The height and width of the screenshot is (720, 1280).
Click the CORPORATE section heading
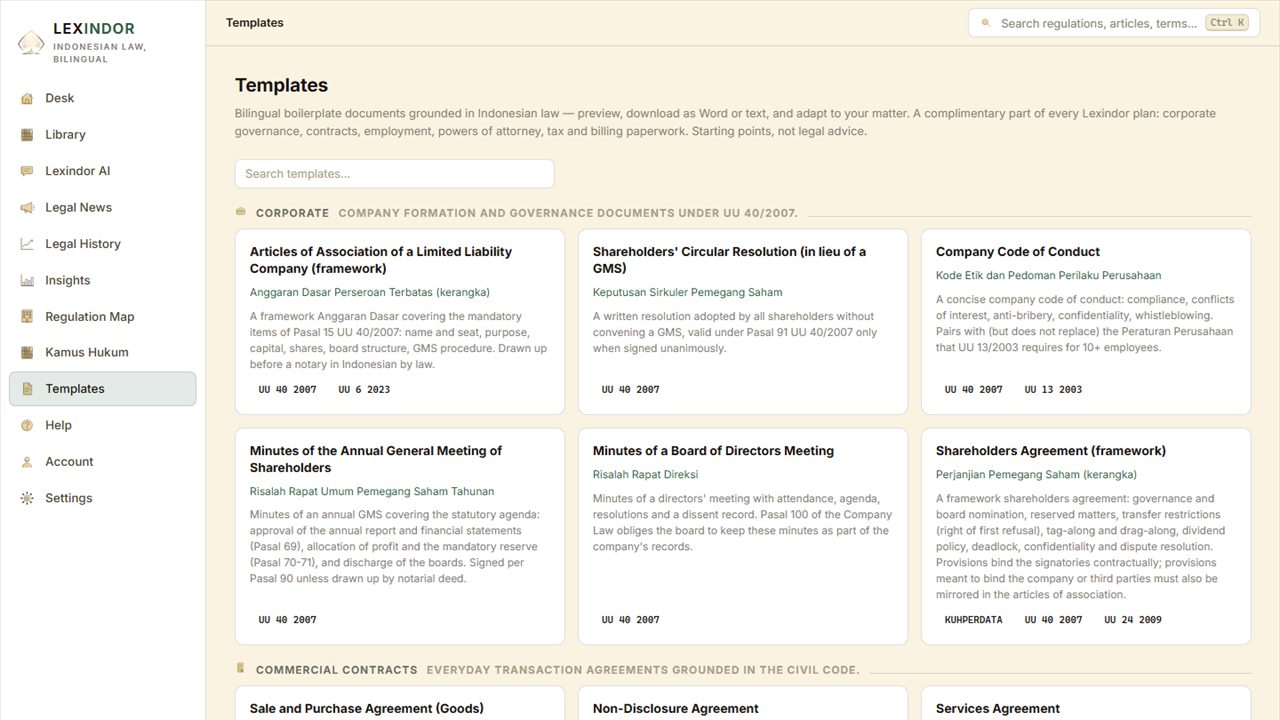click(x=292, y=213)
